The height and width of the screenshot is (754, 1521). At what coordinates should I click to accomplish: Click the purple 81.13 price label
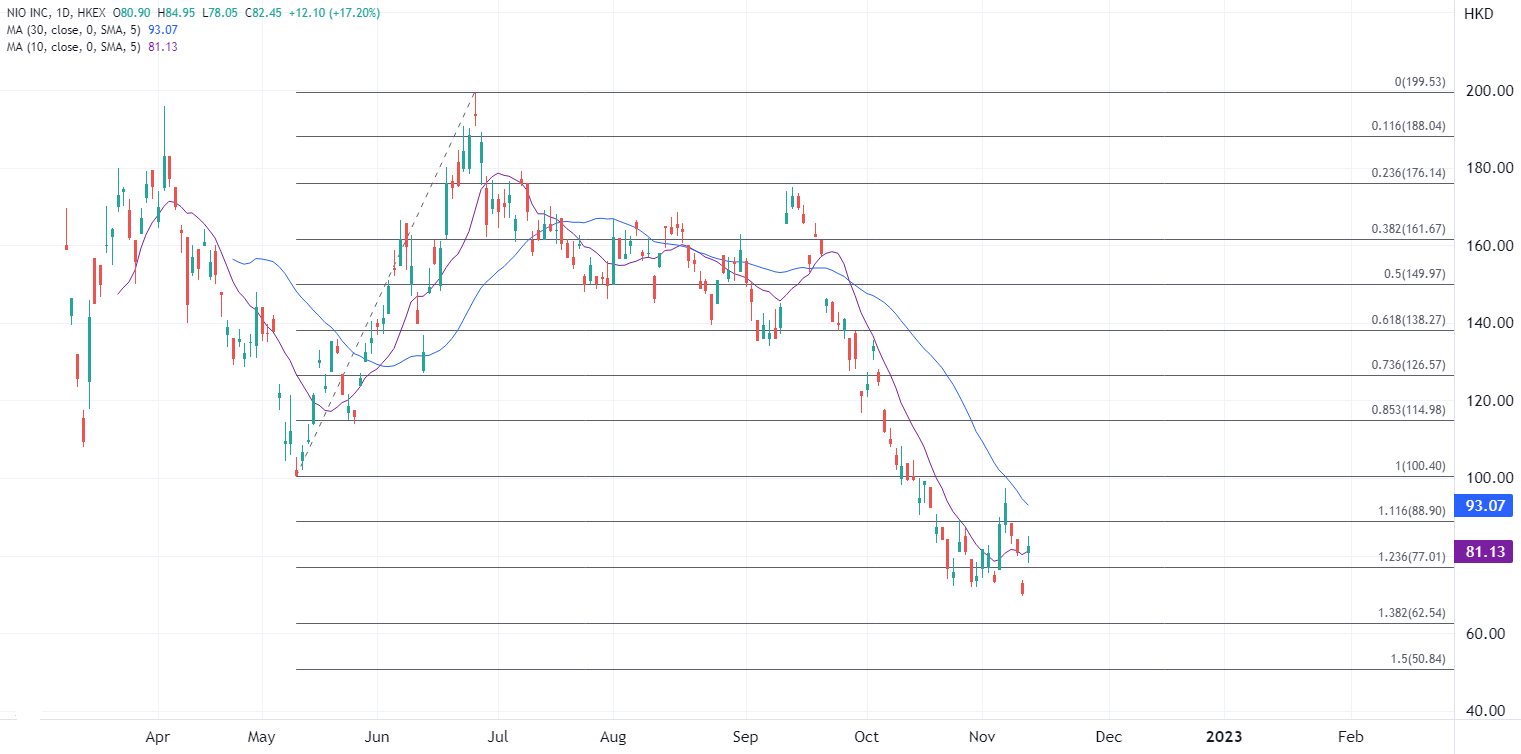point(1486,552)
